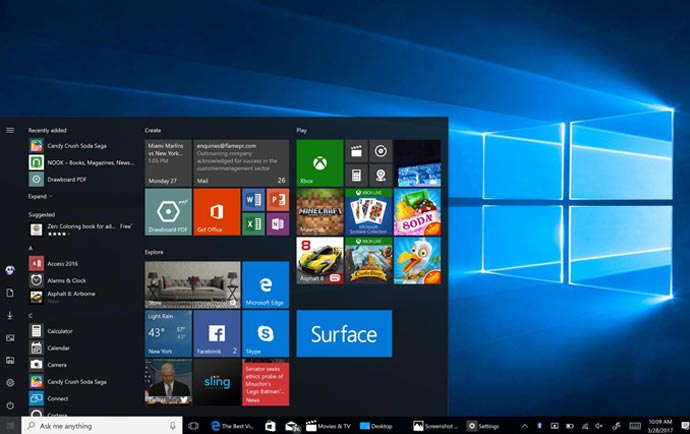Open Candy Crush Soda Saga under Recently added
690x434 pixels.
click(82, 146)
